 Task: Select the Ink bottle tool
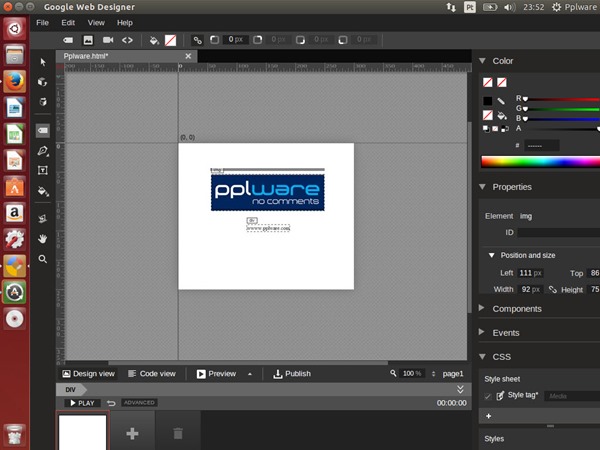(43, 218)
